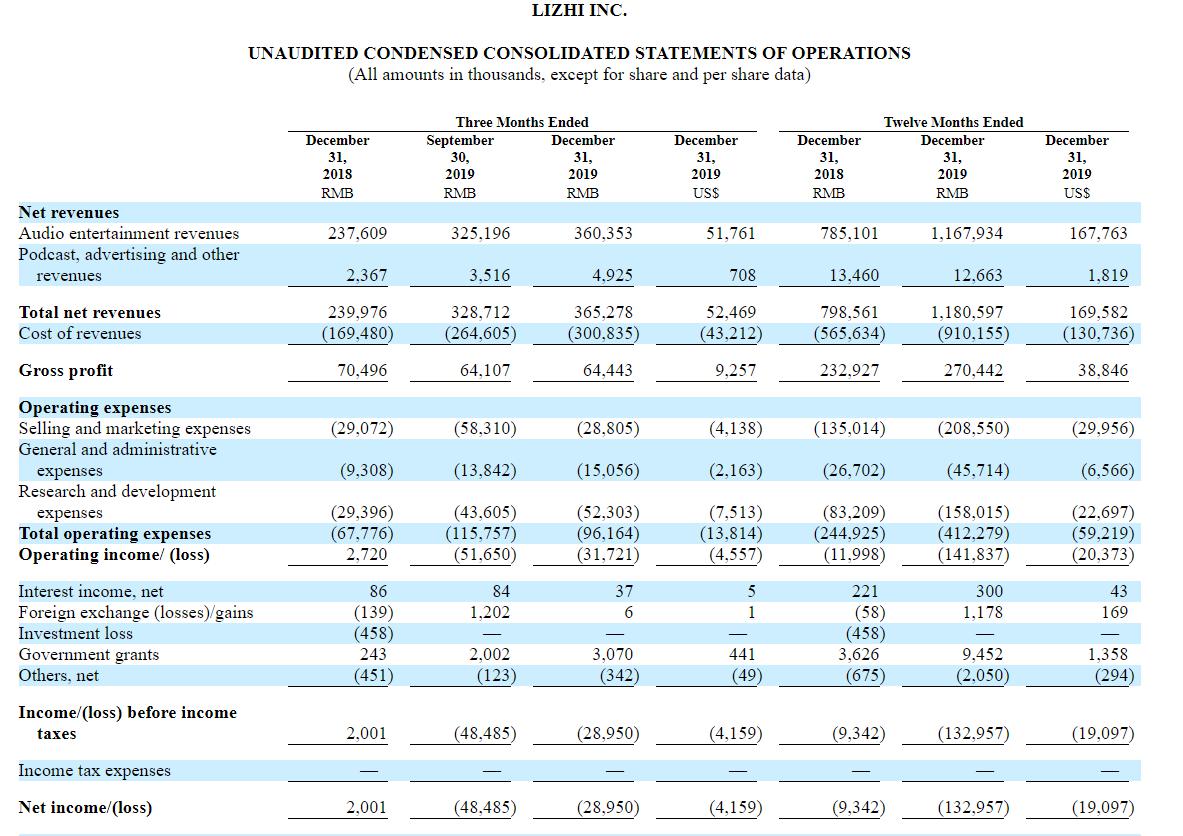Click the 'Selling and marketing expenses' label
The image size is (1183, 836).
[134, 429]
